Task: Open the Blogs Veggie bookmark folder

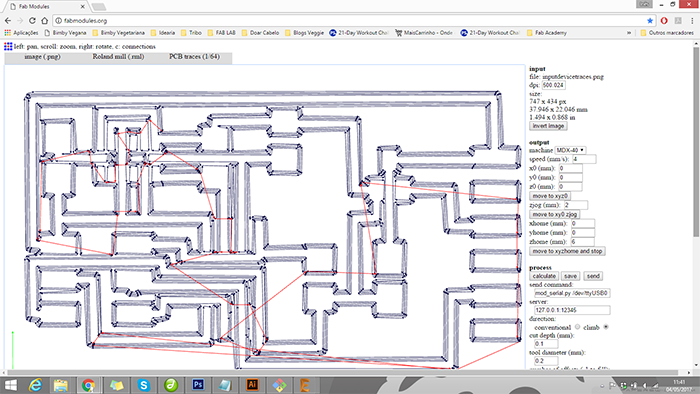Action: 304,33
